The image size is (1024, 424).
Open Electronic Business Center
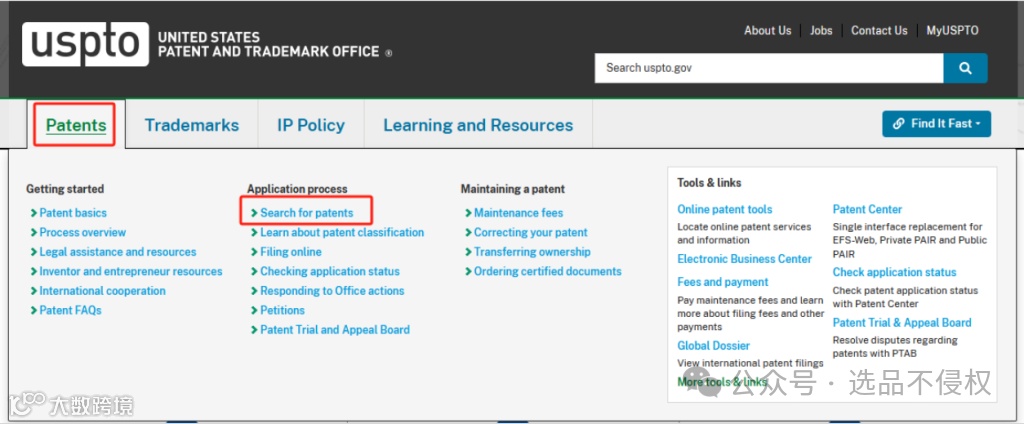pos(744,259)
